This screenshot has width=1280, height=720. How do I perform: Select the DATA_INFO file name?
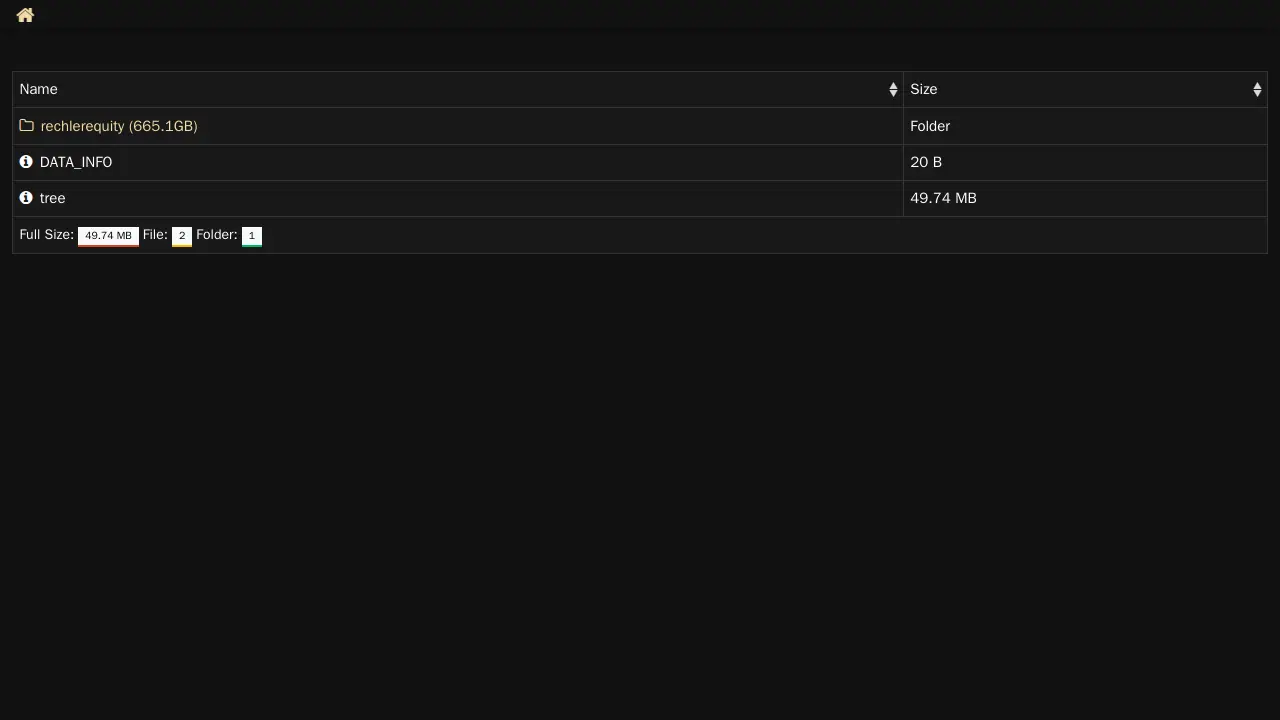pos(76,162)
